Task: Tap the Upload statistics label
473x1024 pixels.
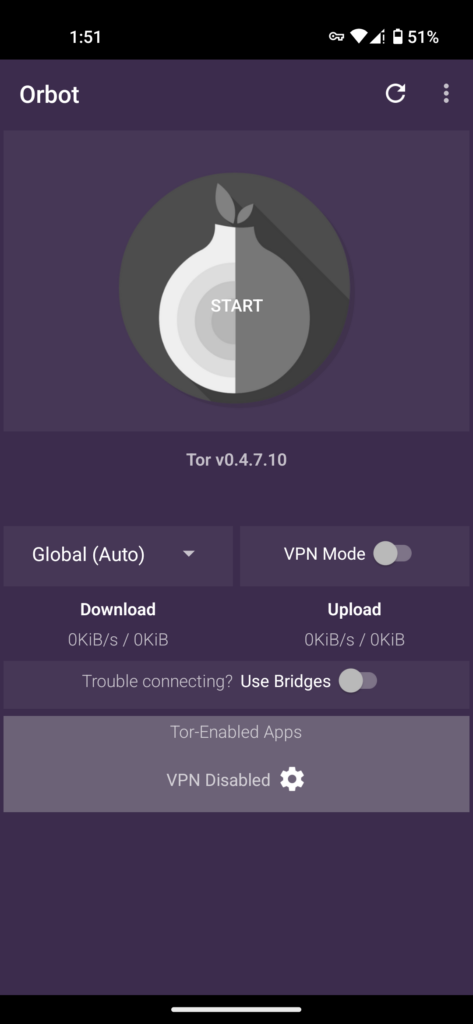Action: (x=355, y=609)
